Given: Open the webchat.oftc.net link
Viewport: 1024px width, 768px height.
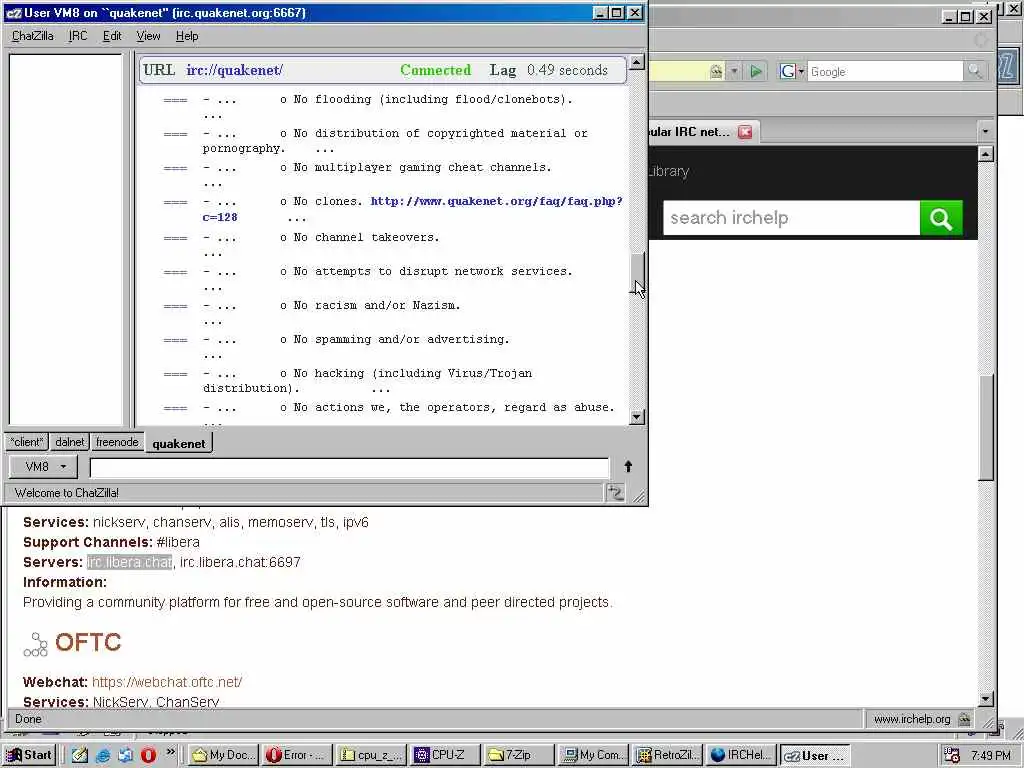Looking at the screenshot, I should 167,682.
